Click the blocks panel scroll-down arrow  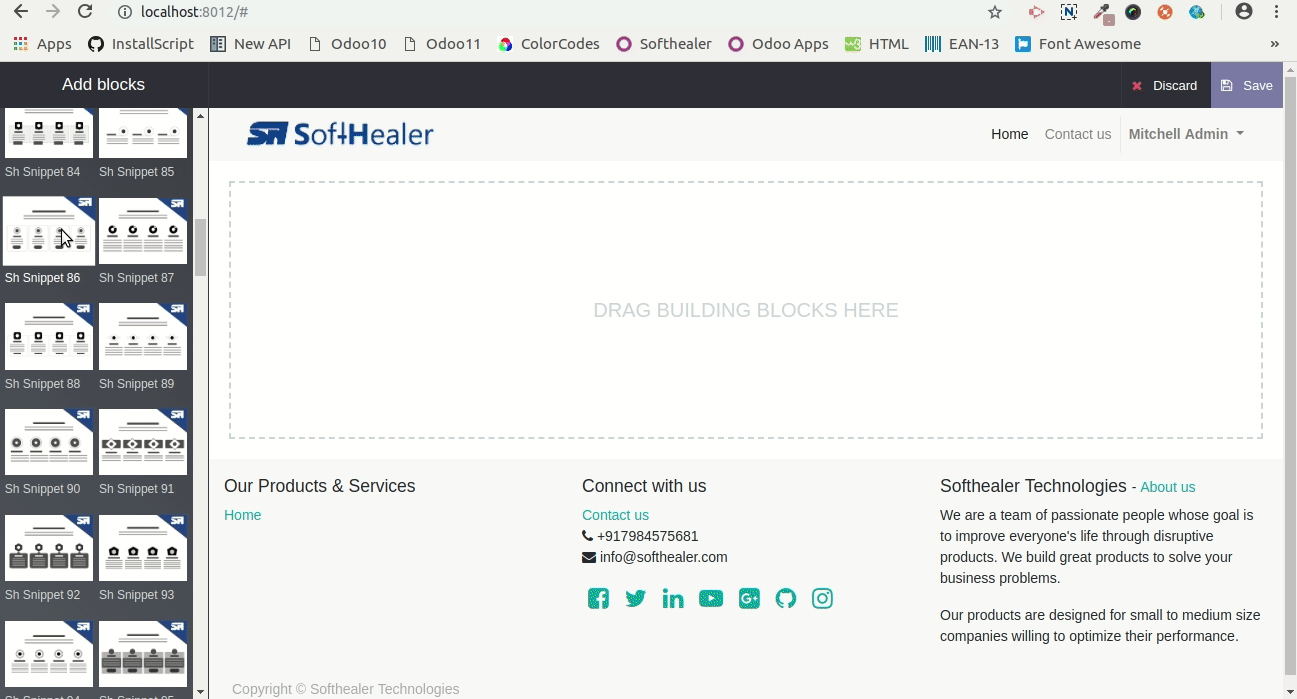pyautogui.click(x=200, y=691)
